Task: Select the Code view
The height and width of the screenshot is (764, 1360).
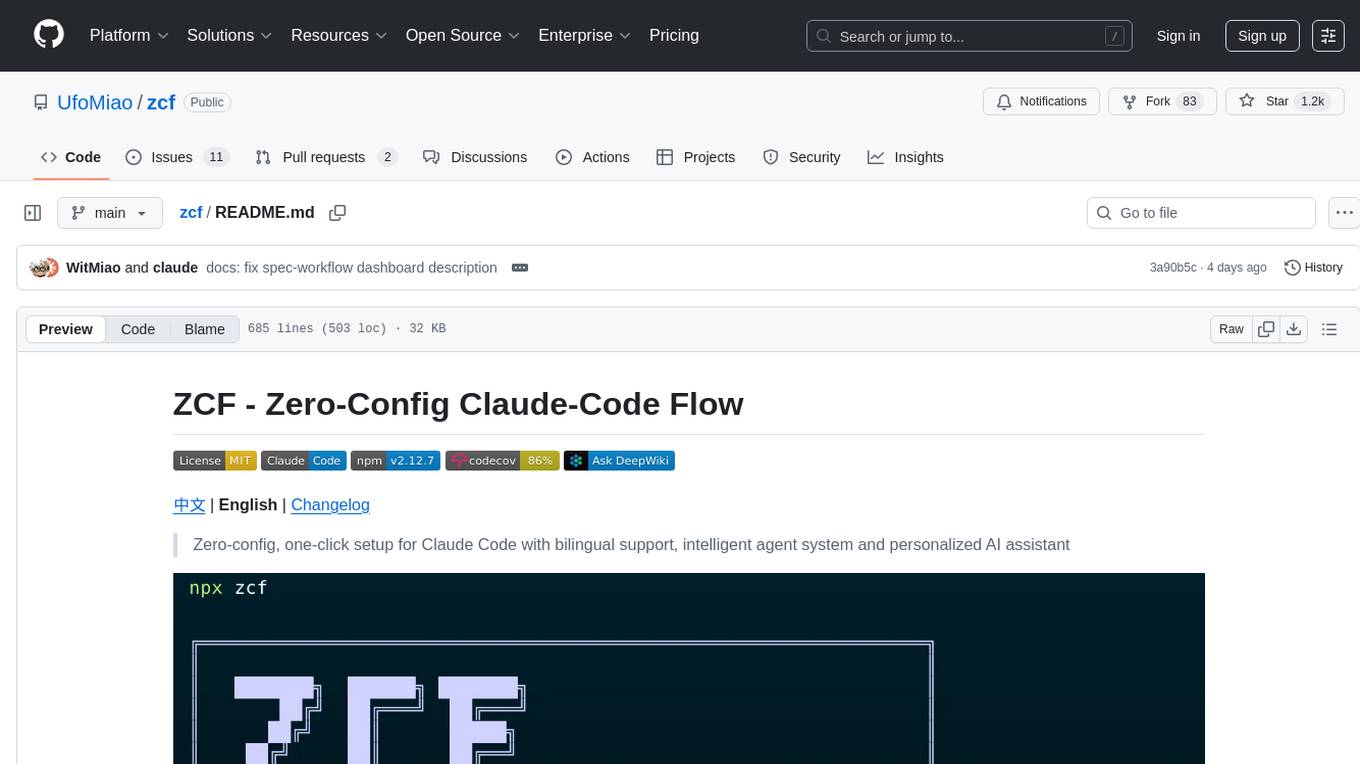Action: (x=138, y=329)
